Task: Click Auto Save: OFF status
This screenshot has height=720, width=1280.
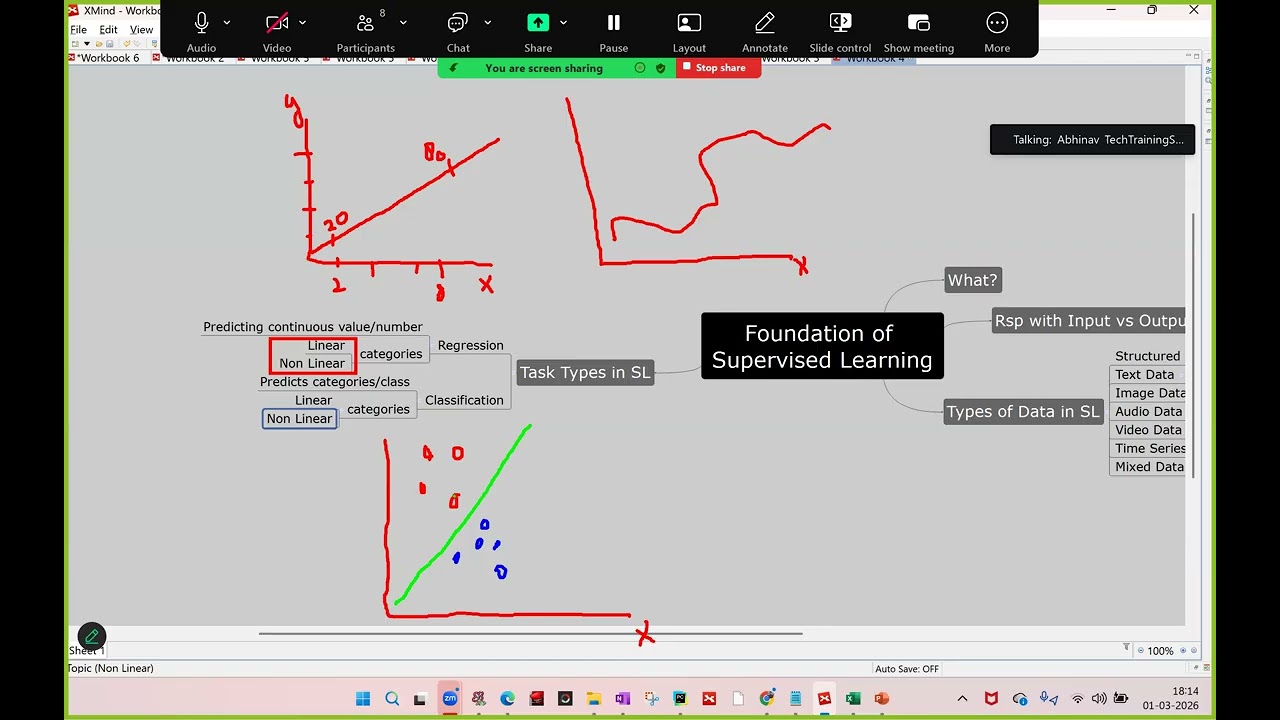Action: click(x=907, y=669)
